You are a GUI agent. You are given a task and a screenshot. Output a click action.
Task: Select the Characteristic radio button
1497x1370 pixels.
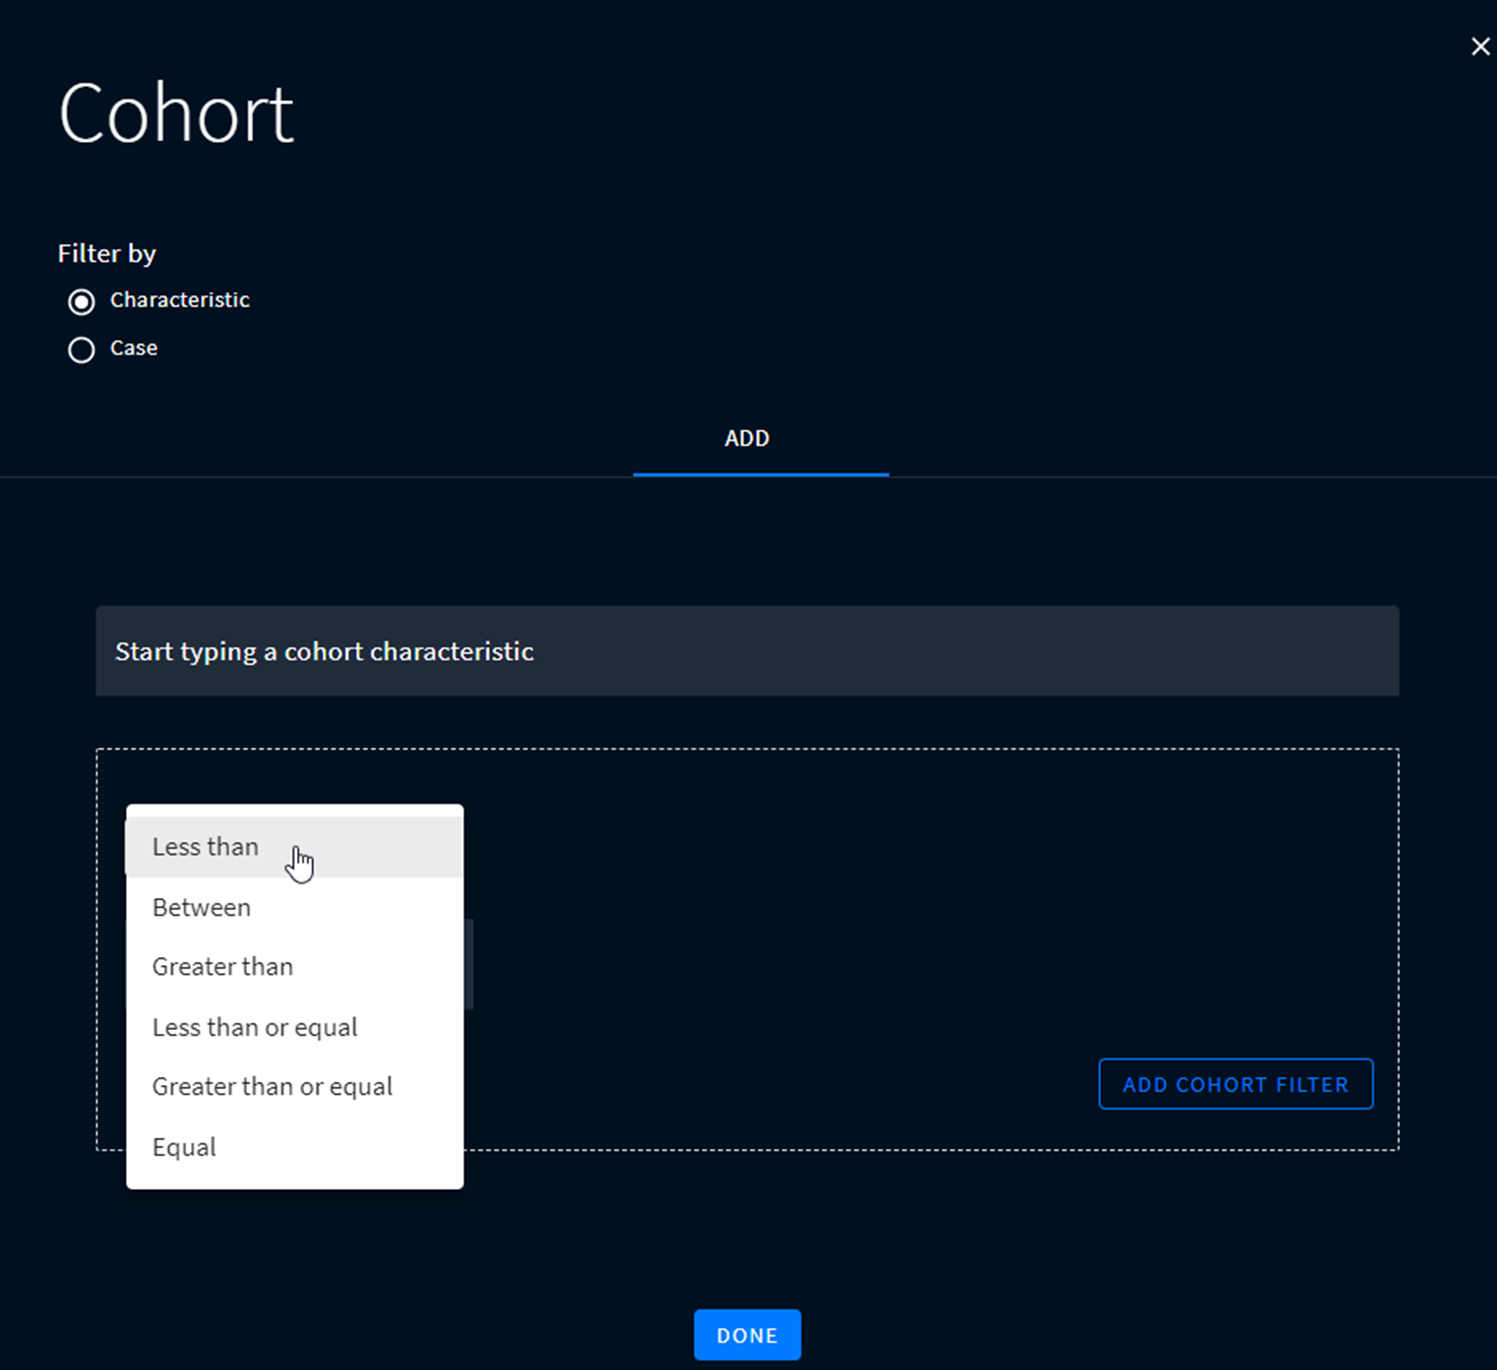(x=81, y=301)
